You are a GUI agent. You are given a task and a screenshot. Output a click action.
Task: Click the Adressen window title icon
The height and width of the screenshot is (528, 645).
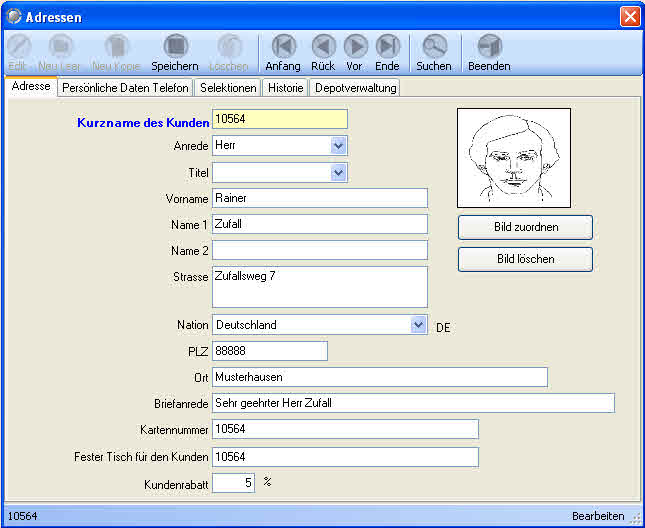coord(14,17)
